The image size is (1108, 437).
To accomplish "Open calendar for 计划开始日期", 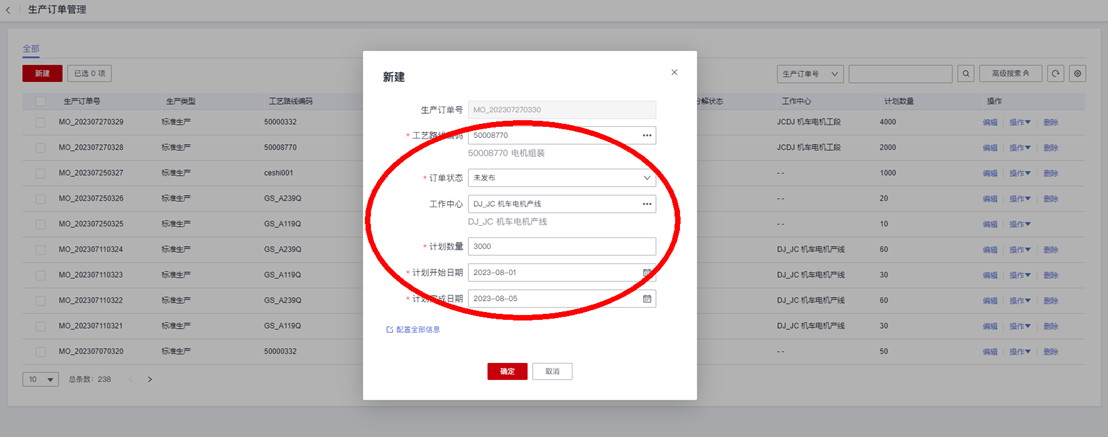I will tap(647, 272).
